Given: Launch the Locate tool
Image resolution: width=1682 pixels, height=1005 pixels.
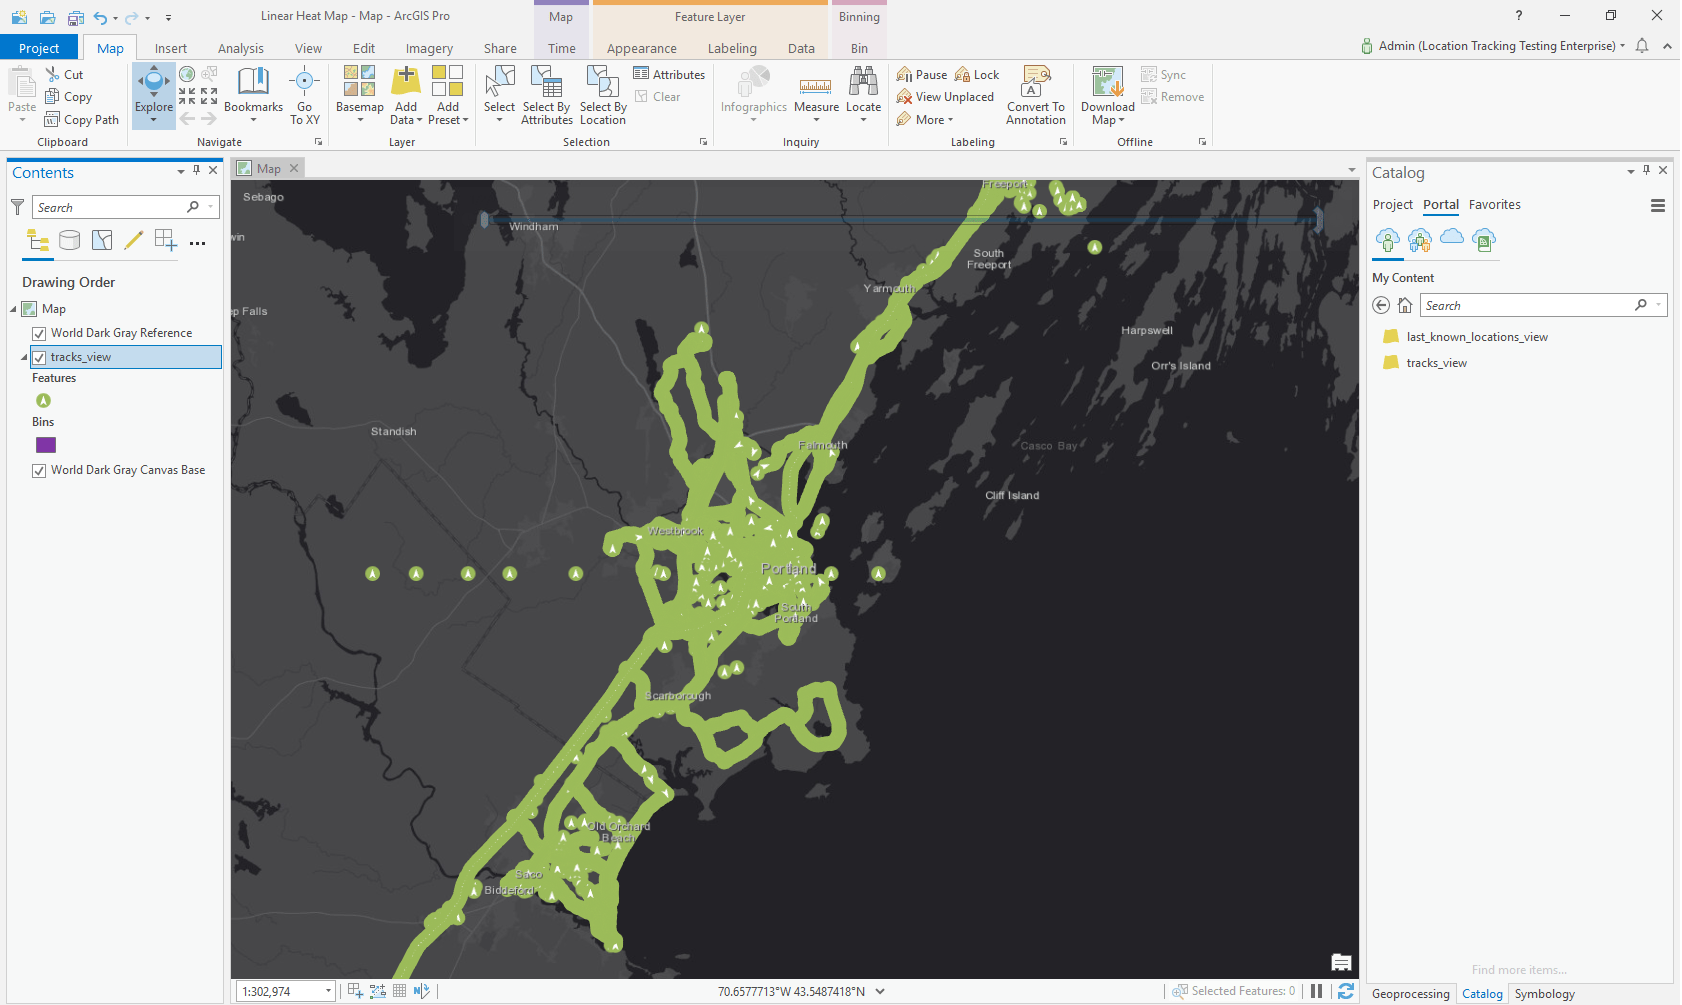Looking at the screenshot, I should tap(863, 95).
